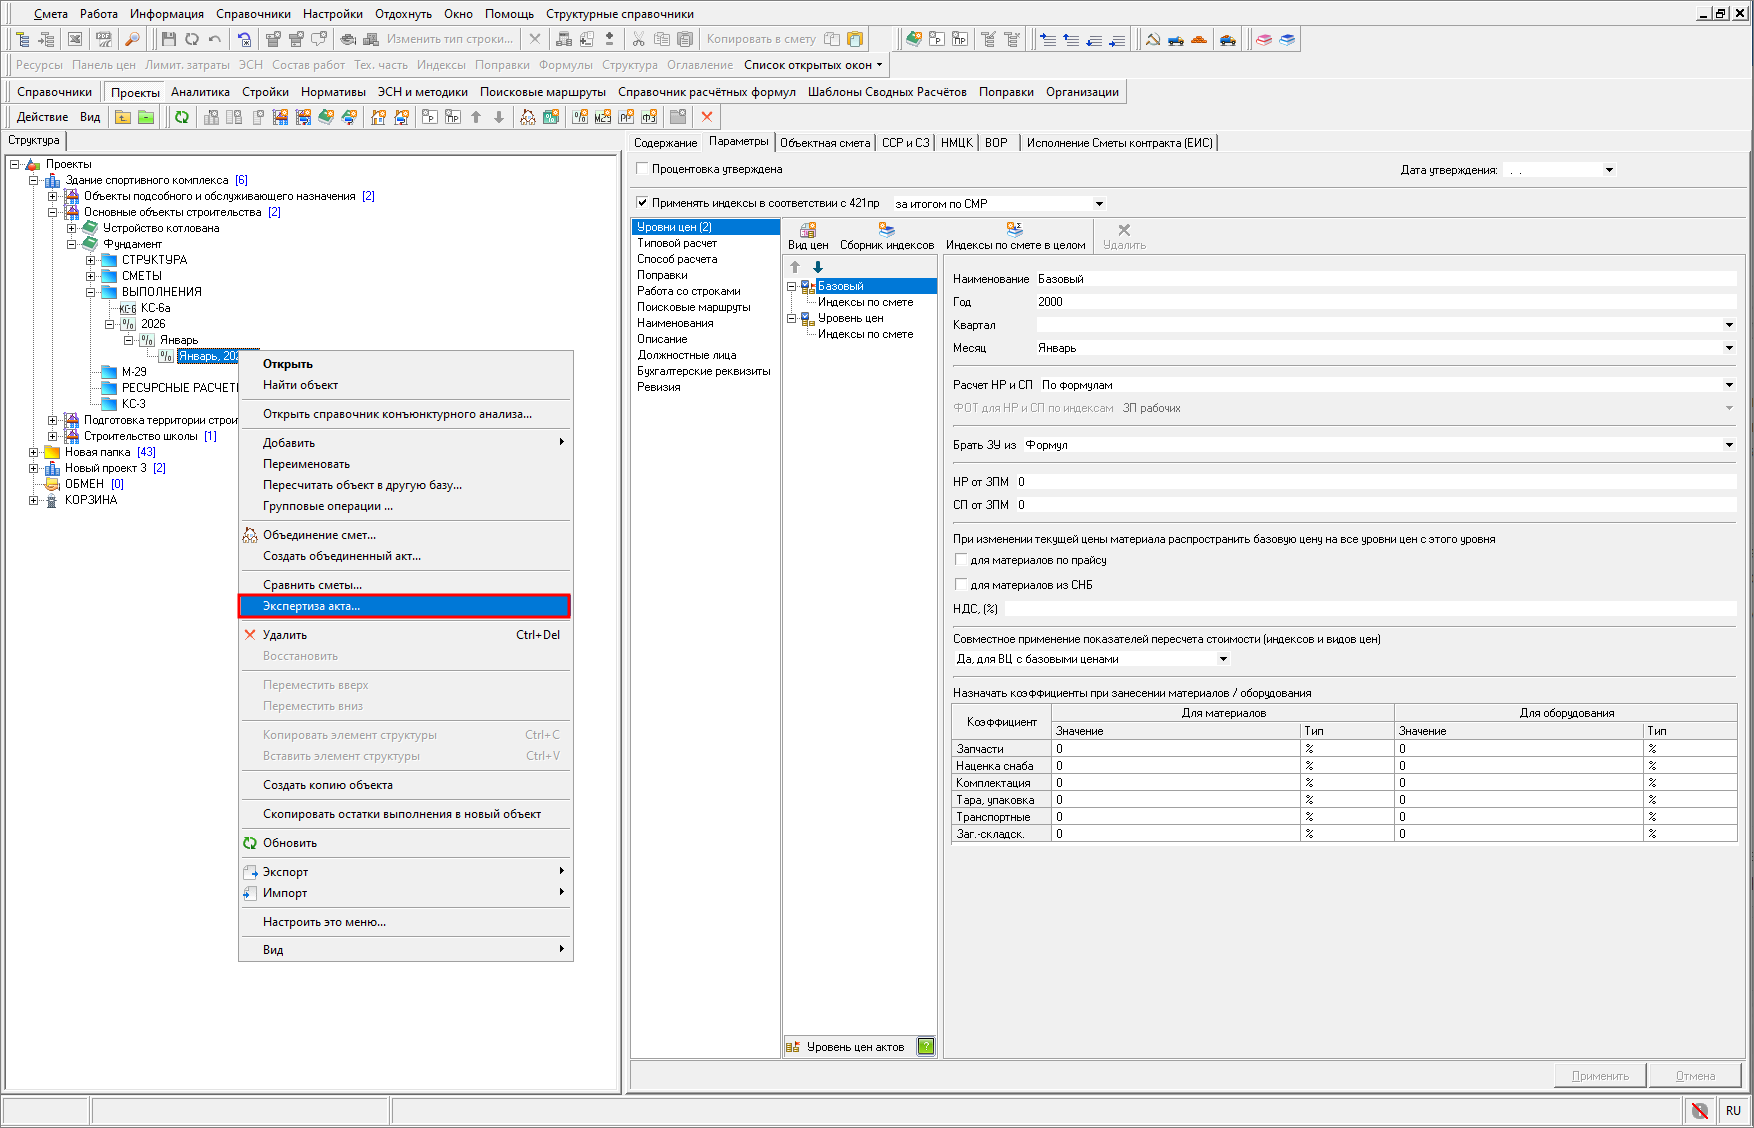The image size is (1754, 1128).
Task: Uncheck 'Применять индексы в соответствии с 421пр'
Action: pos(643,203)
